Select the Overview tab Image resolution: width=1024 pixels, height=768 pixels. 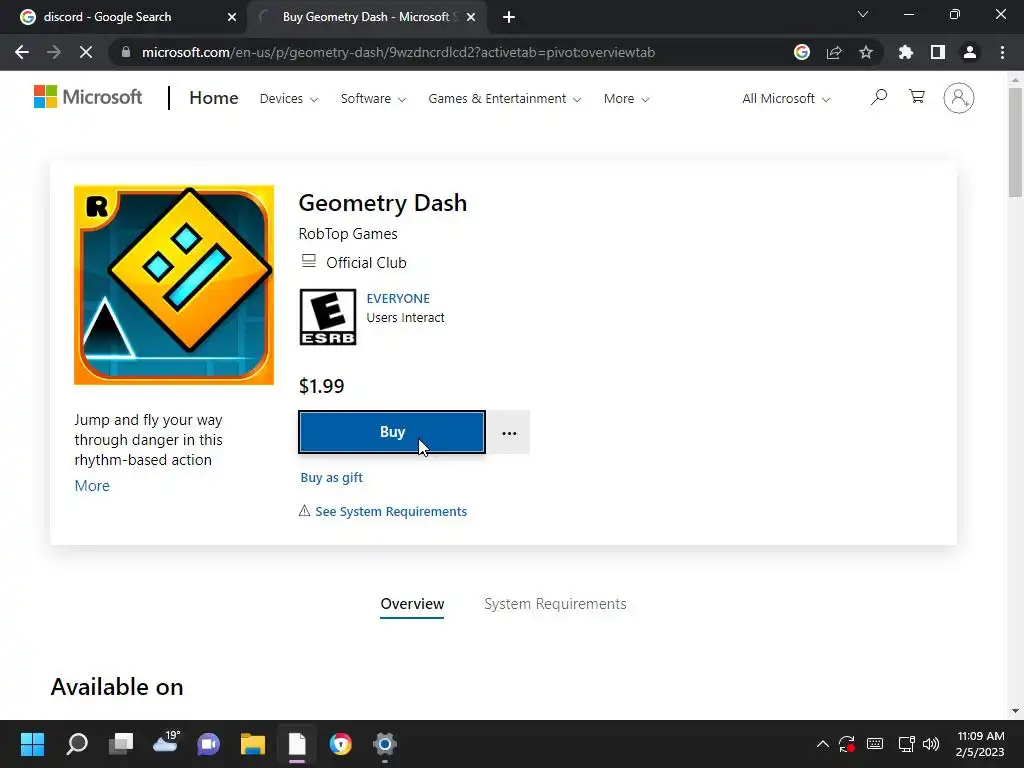pos(412,604)
